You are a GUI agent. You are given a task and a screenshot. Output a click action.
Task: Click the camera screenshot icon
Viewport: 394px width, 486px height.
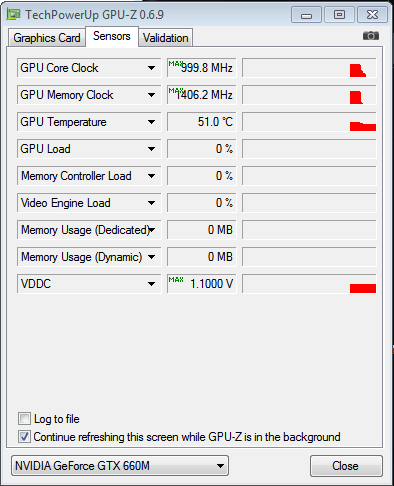click(x=371, y=35)
